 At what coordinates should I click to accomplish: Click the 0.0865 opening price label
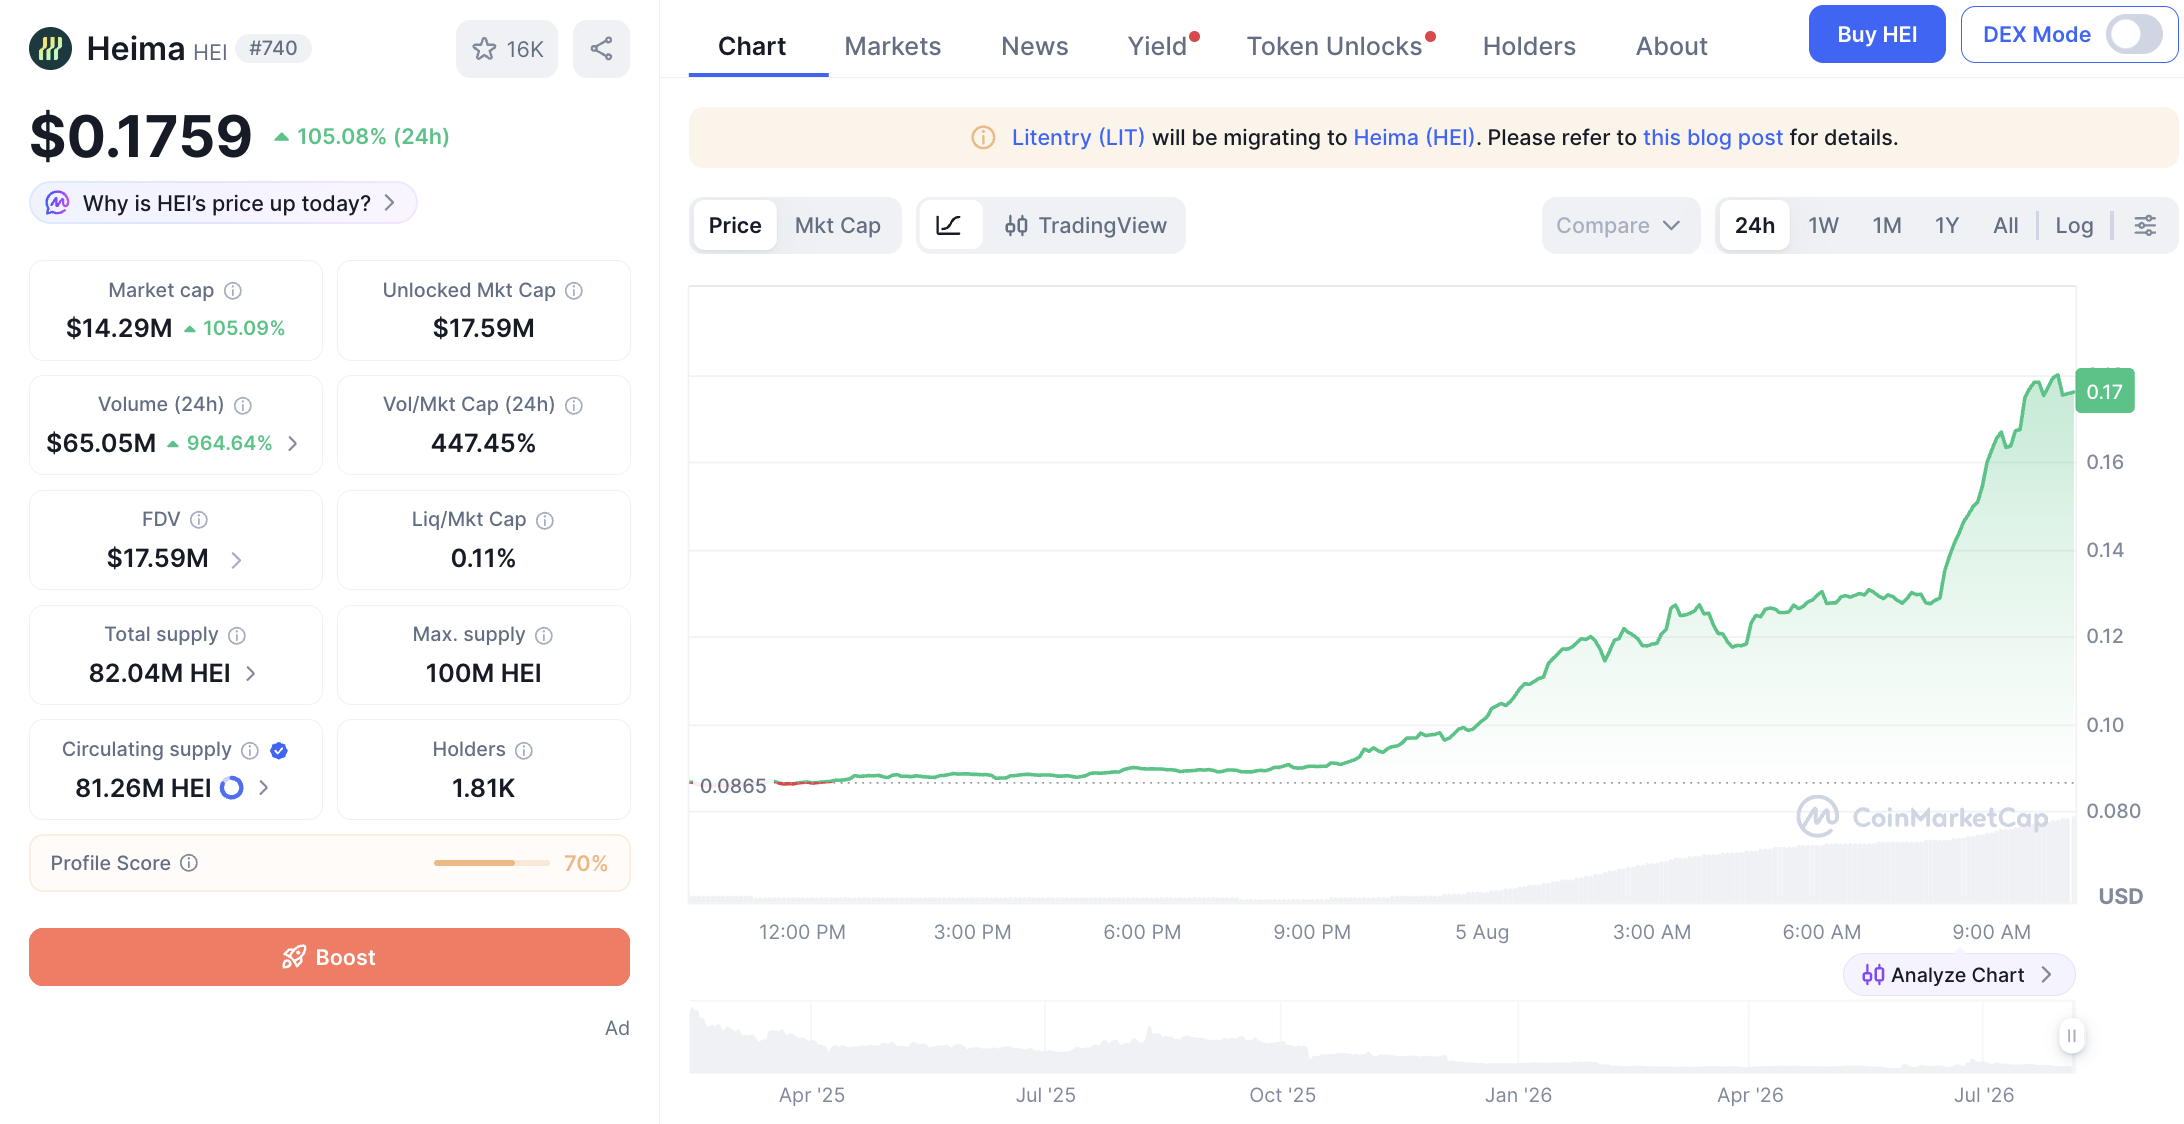[x=733, y=786]
